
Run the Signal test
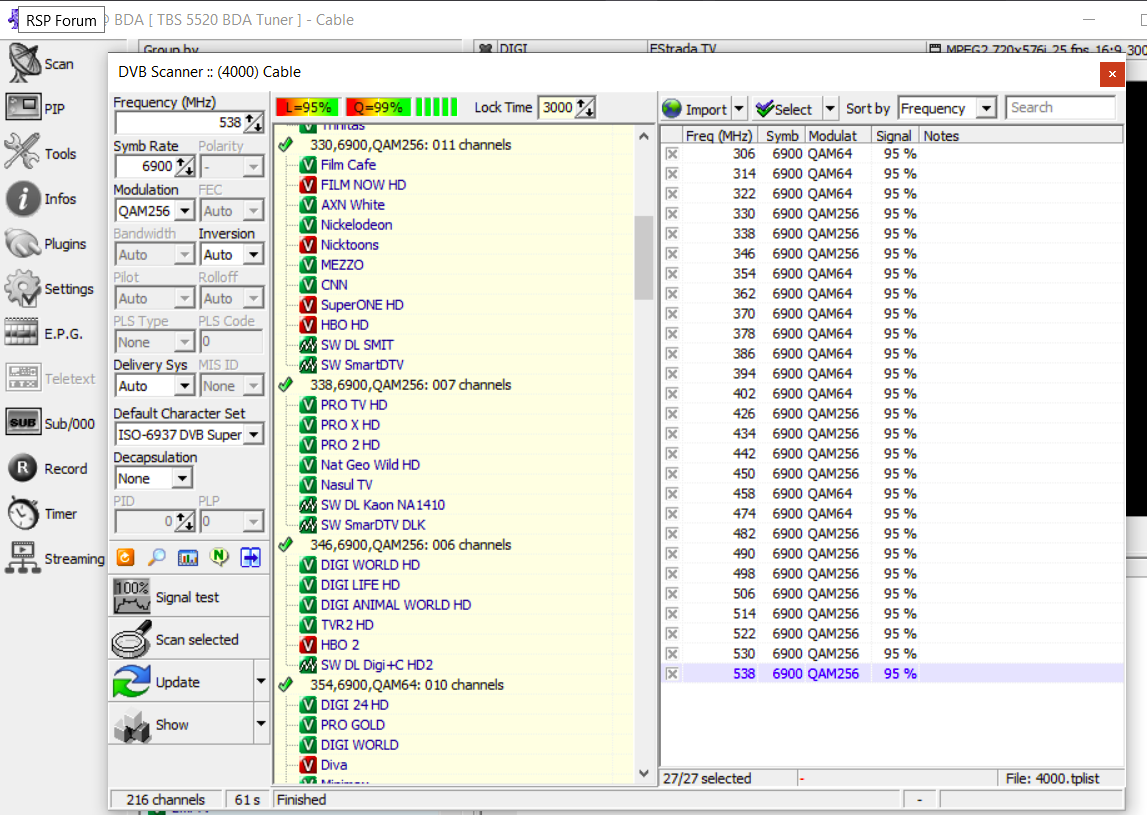point(189,597)
